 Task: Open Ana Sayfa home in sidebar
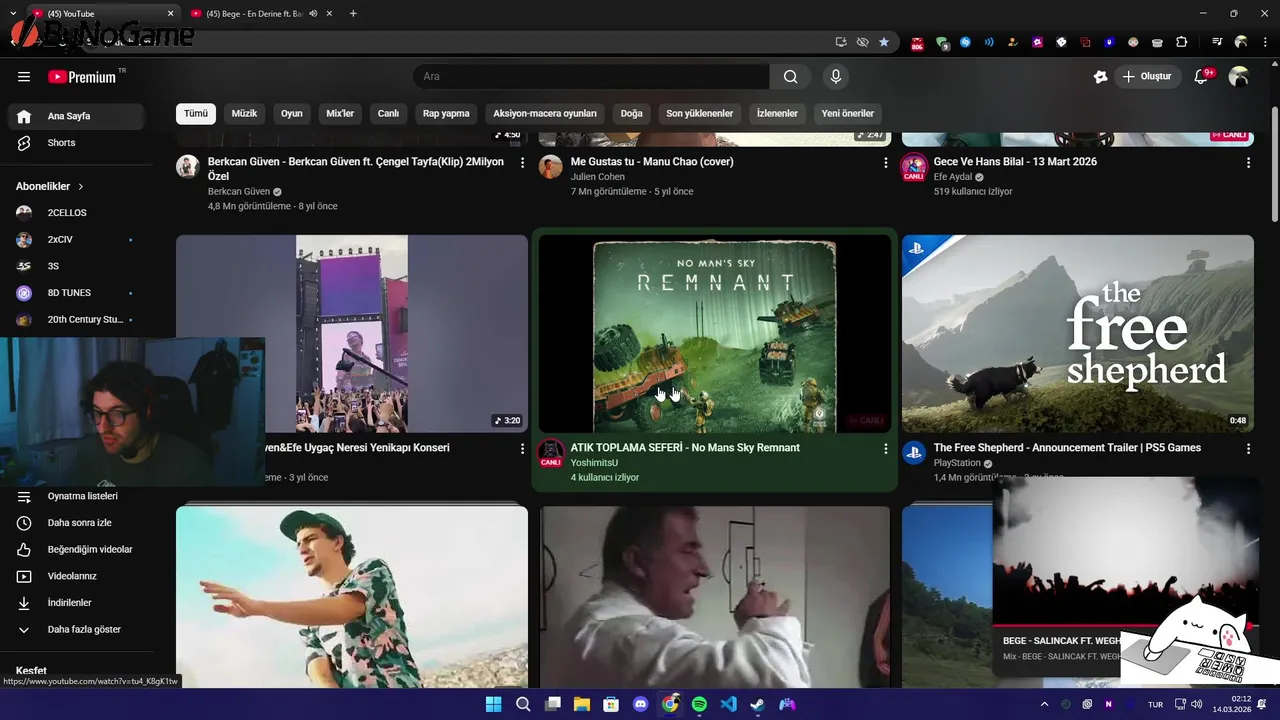[x=76, y=116]
